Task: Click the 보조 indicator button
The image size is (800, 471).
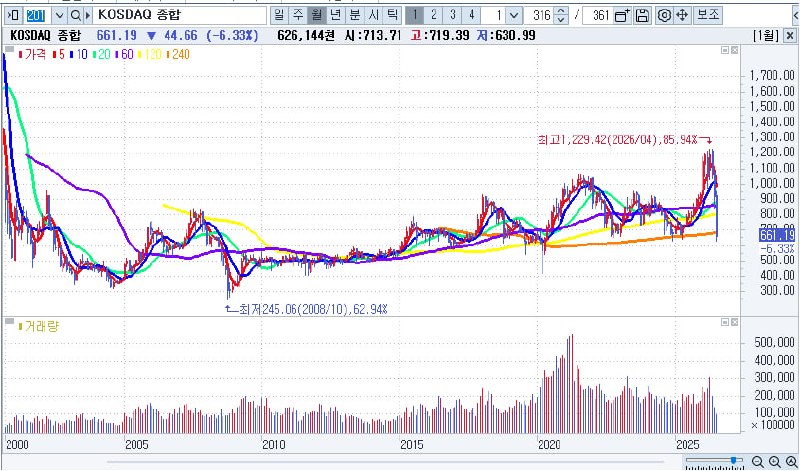Action: point(708,16)
